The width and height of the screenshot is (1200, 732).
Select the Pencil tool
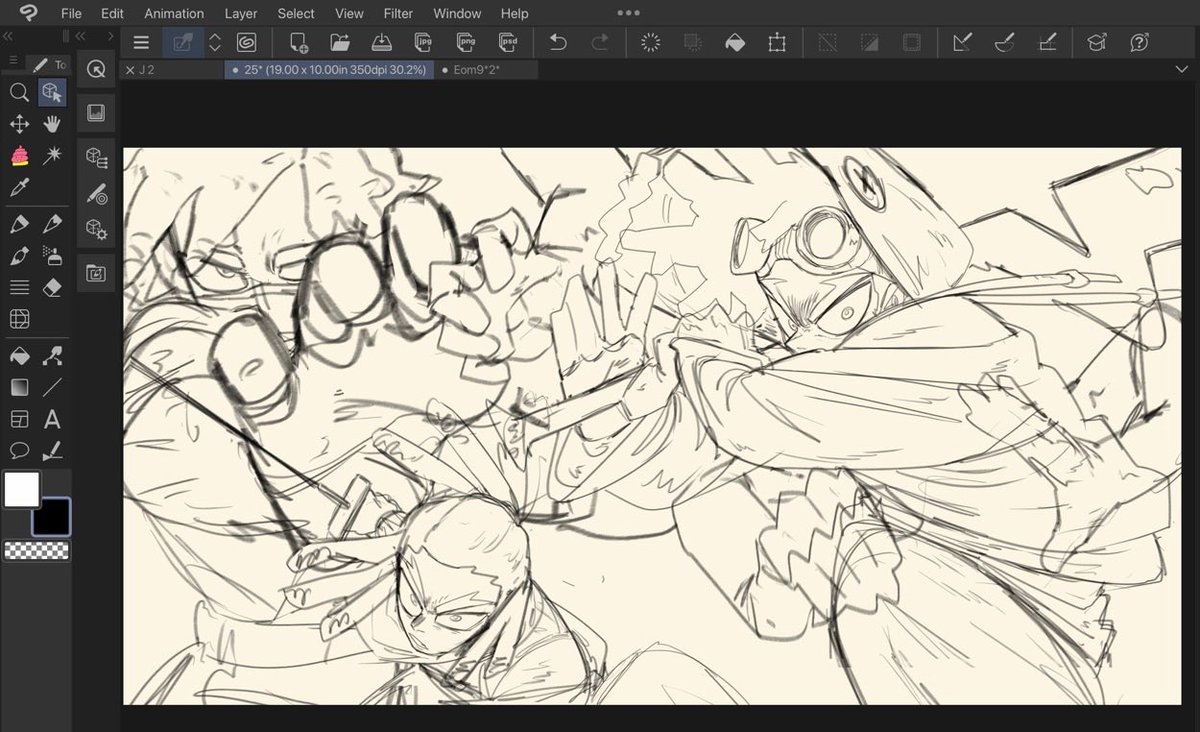(x=52, y=224)
